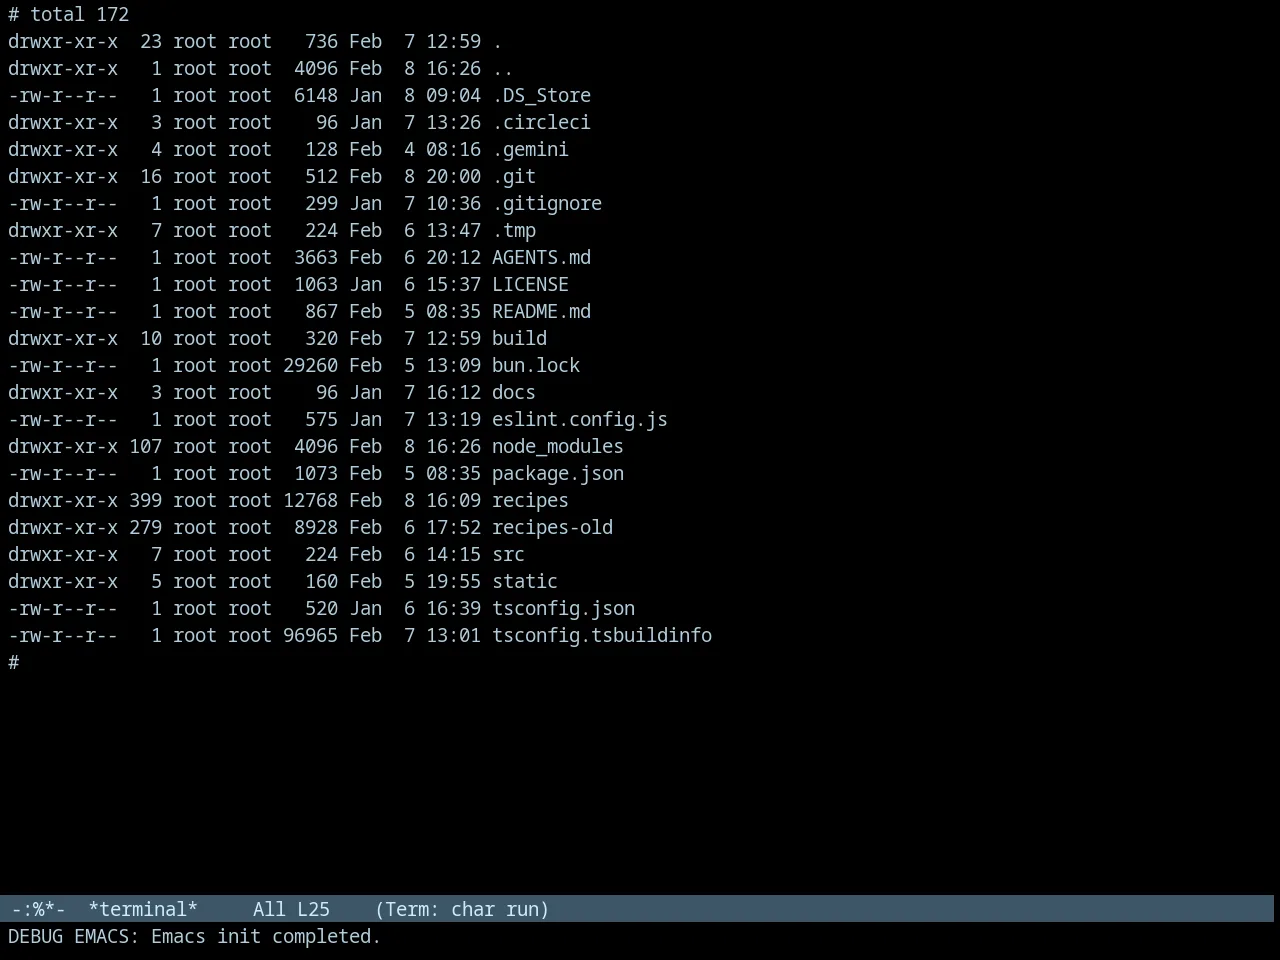1280x960 pixels.
Task: Click the .DS_Store file name
Action: coord(541,96)
